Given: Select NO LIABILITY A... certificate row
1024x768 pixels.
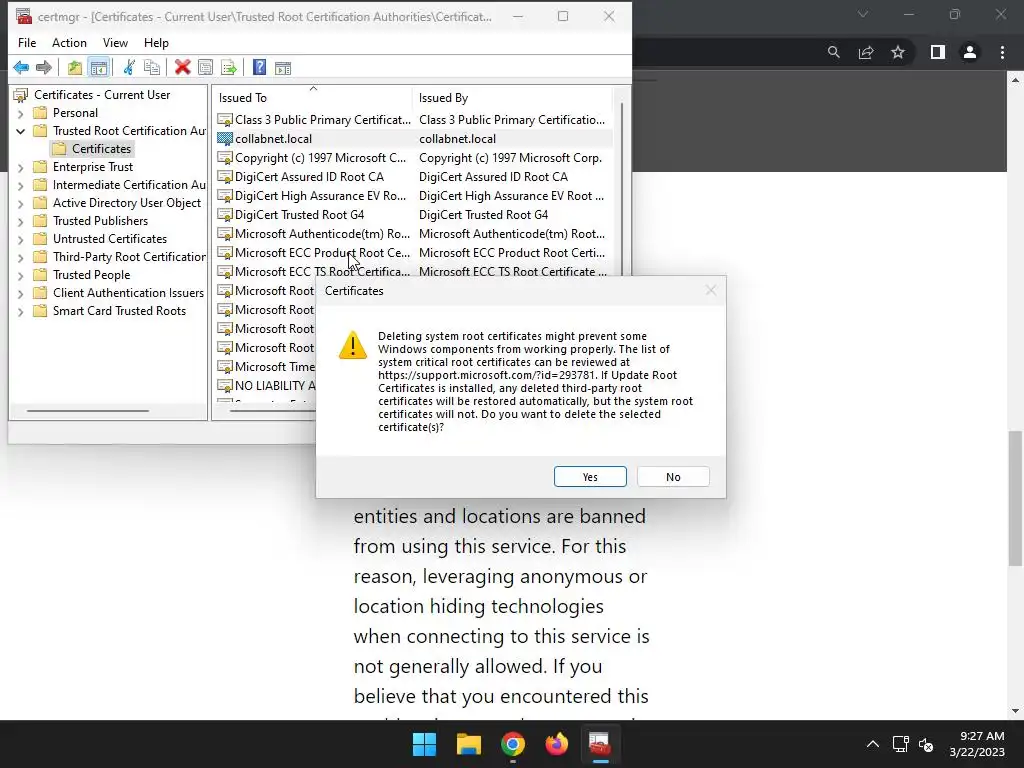Looking at the screenshot, I should click(266, 385).
